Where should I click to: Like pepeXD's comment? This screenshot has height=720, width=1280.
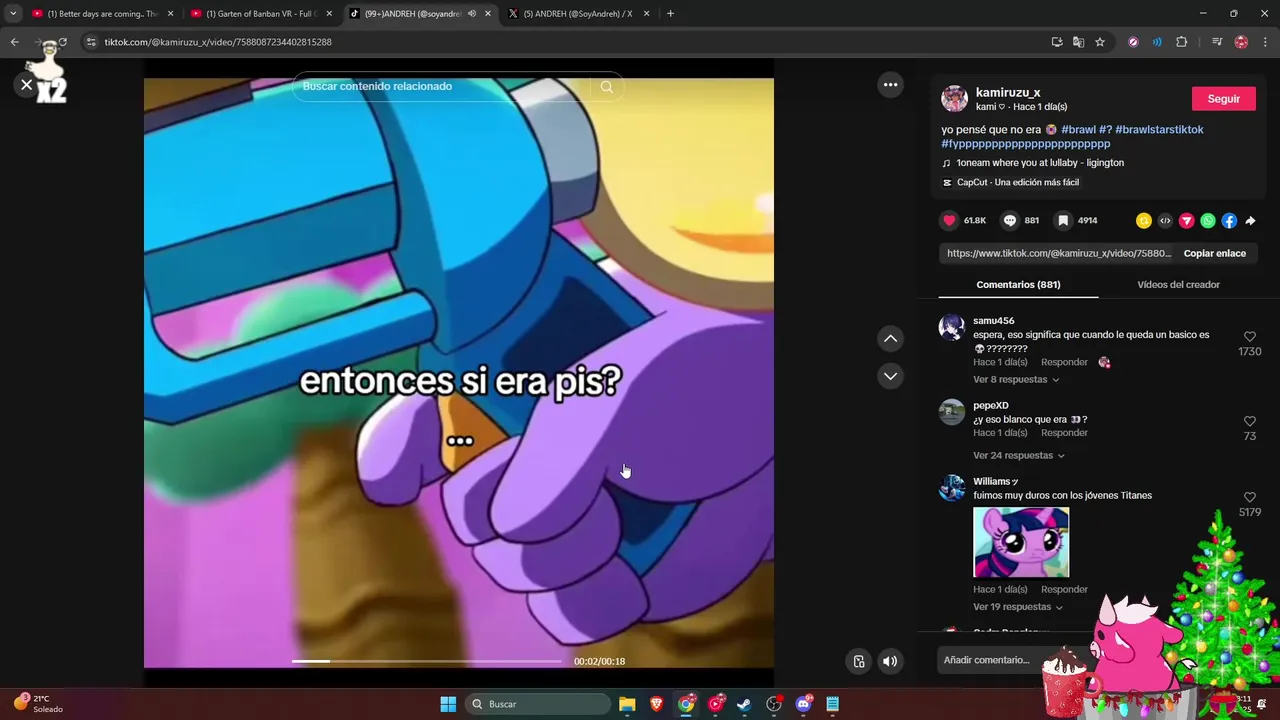coord(1250,422)
